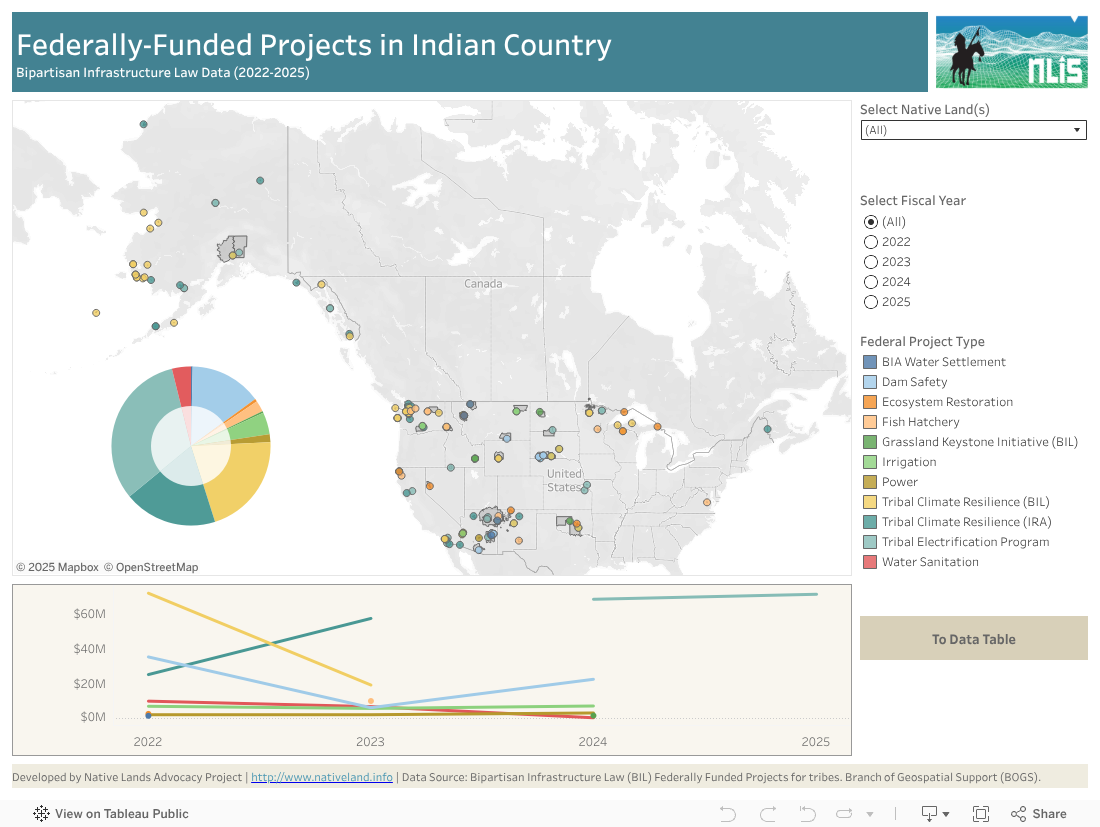The image size is (1100, 827).
Task: Open the nativeland.info link
Action: click(321, 777)
